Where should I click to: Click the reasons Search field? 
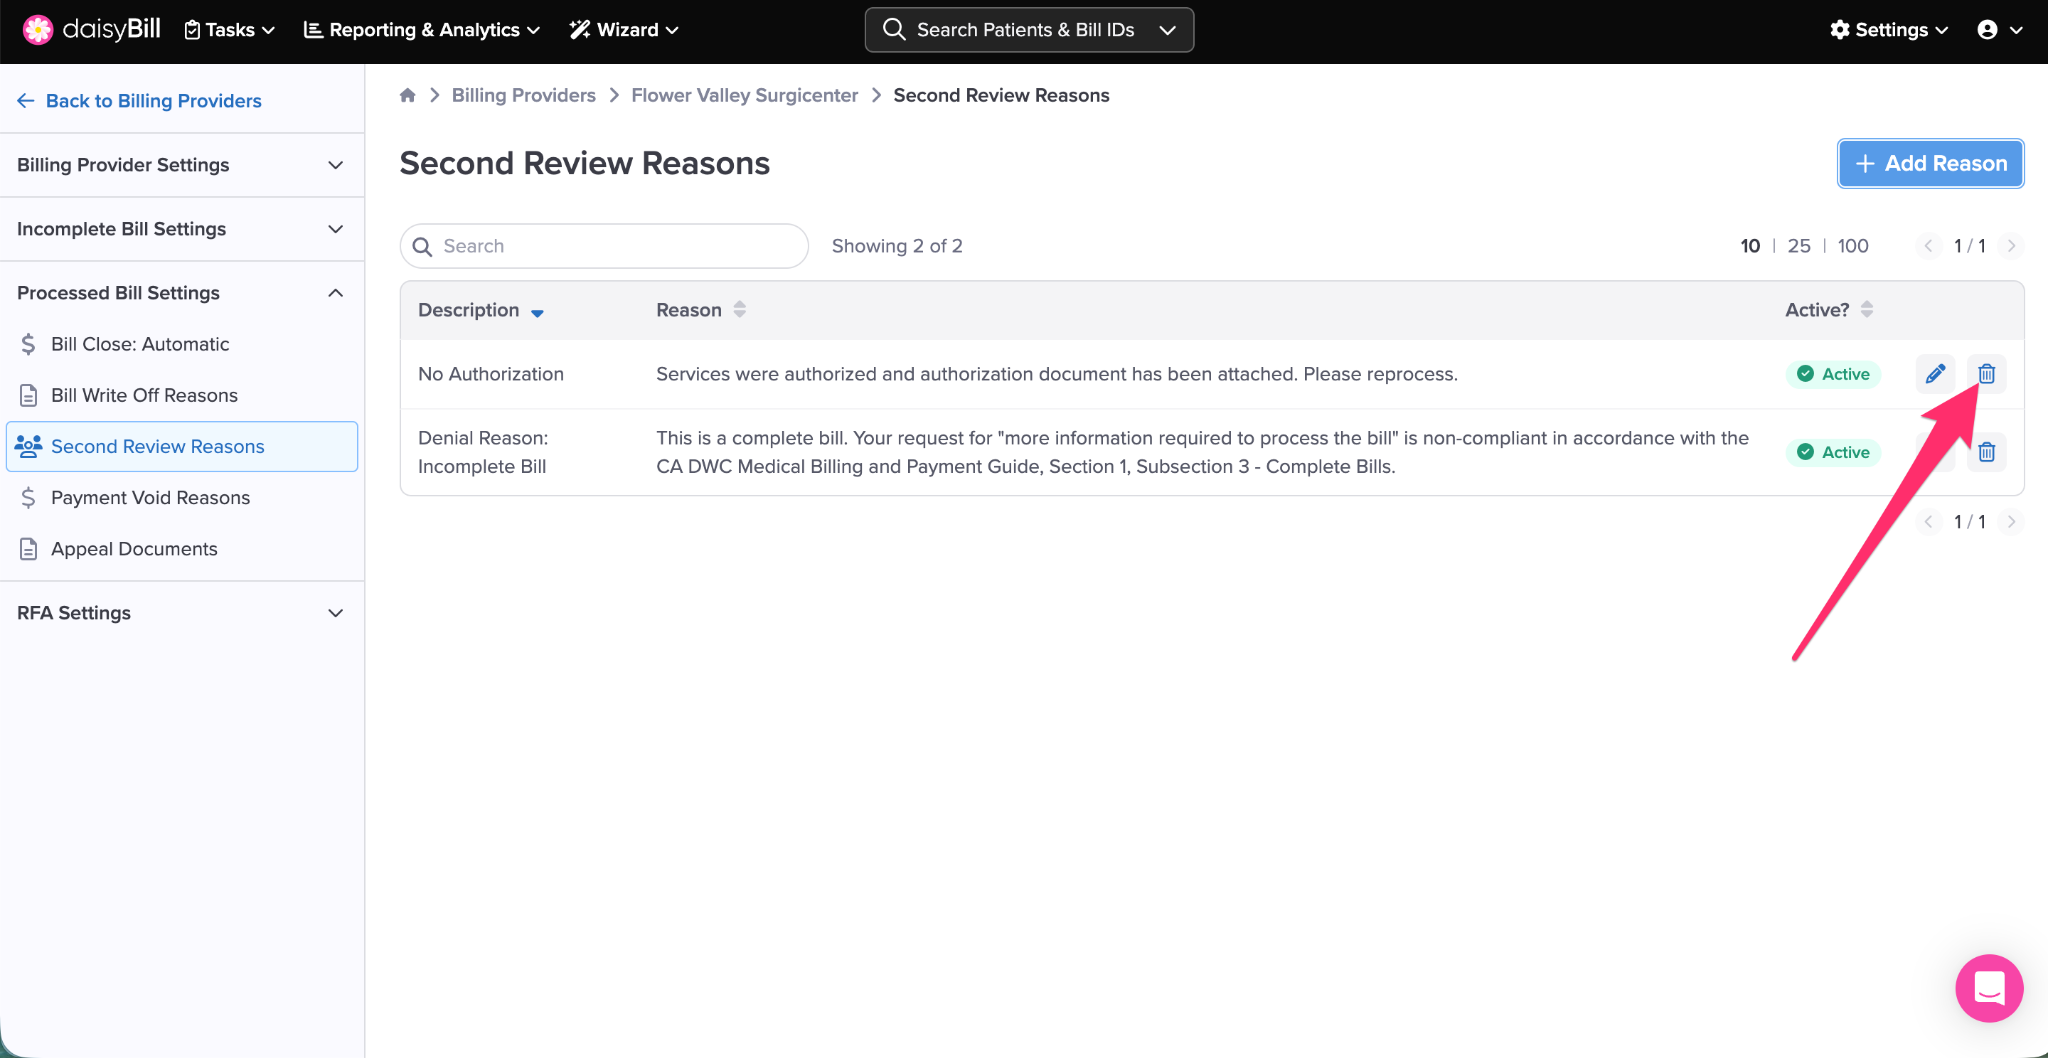pyautogui.click(x=604, y=246)
